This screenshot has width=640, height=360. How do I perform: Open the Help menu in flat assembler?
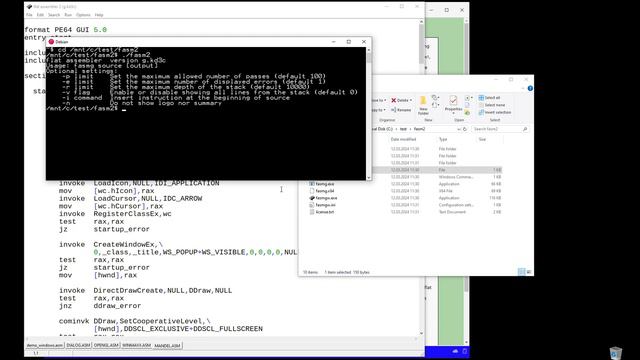tap(99, 15)
